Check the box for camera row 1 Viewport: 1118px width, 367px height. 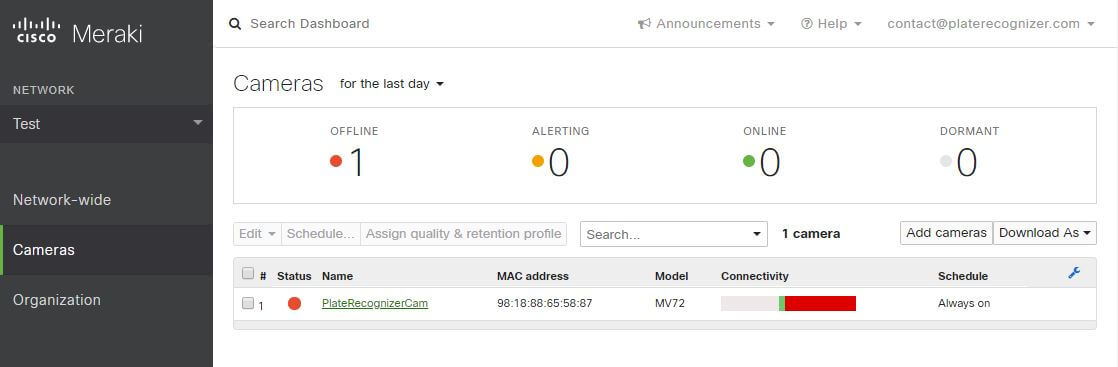[x=247, y=304]
